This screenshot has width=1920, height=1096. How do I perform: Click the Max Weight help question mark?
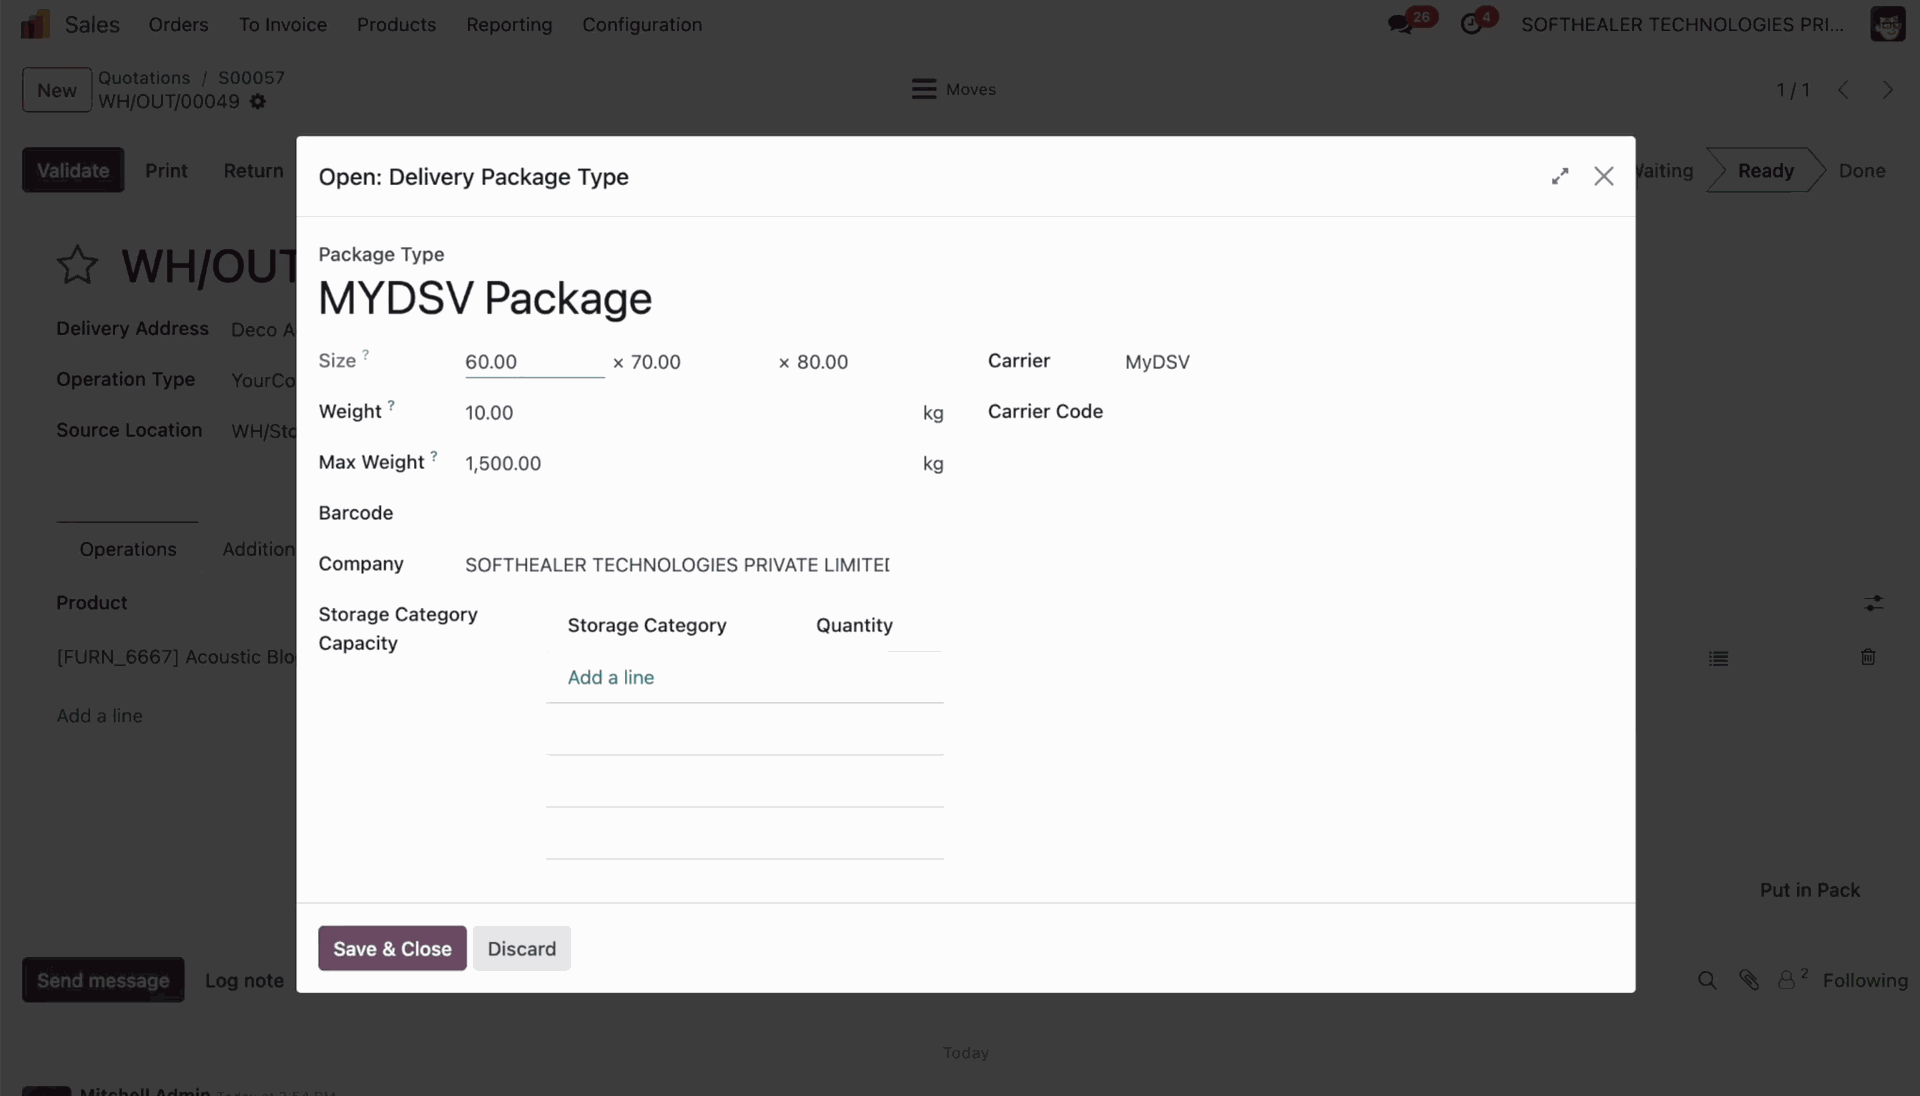tap(434, 456)
